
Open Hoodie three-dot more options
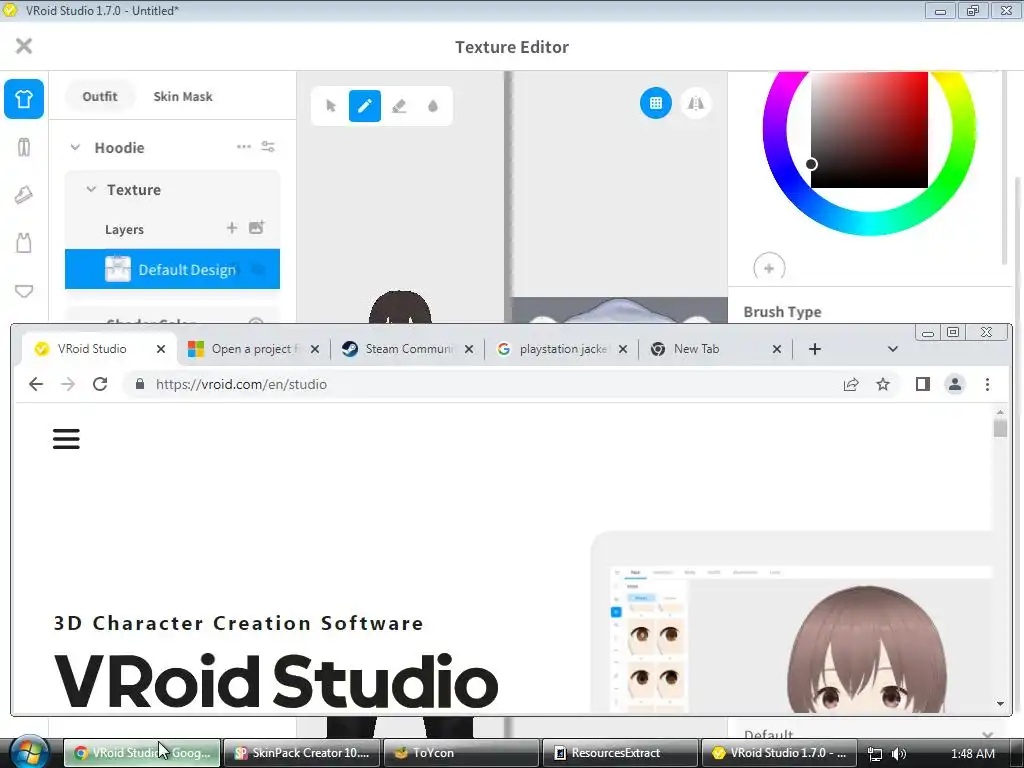tap(244, 146)
